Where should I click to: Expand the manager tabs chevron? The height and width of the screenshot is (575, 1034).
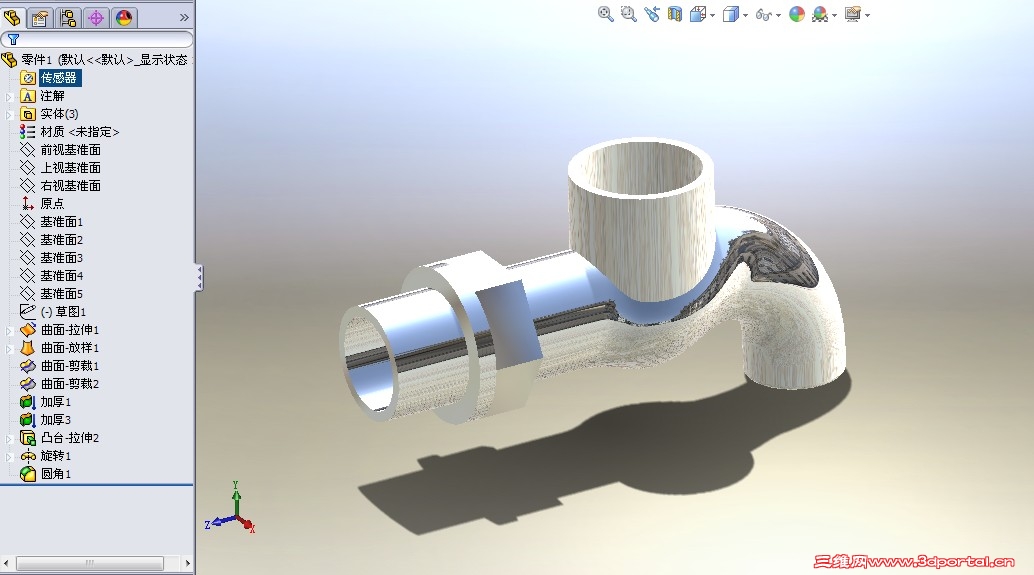[x=184, y=18]
